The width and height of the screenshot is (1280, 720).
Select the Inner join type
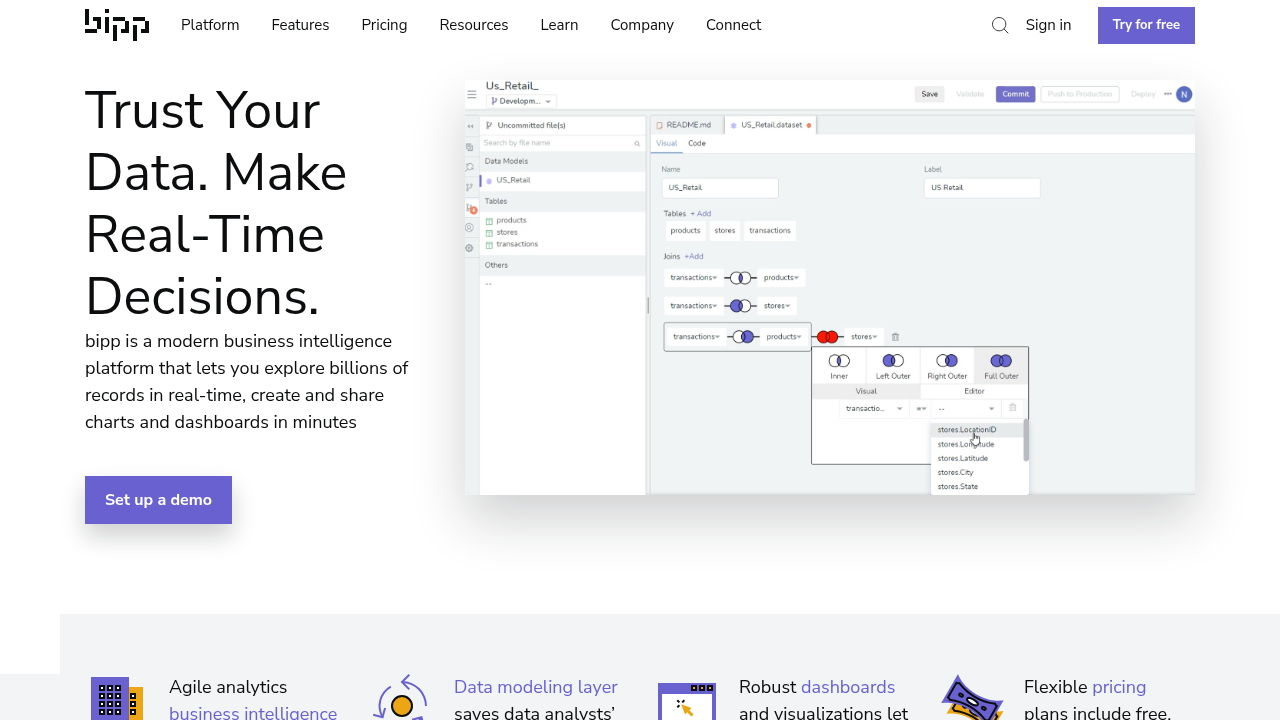point(838,364)
